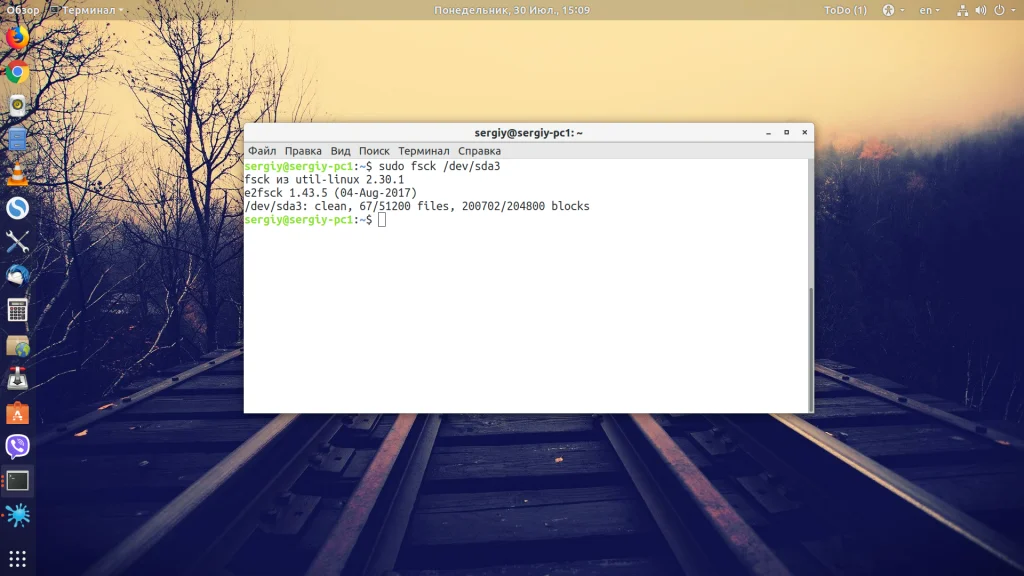Open the 'en' keyboard layout dropdown

pos(929,10)
